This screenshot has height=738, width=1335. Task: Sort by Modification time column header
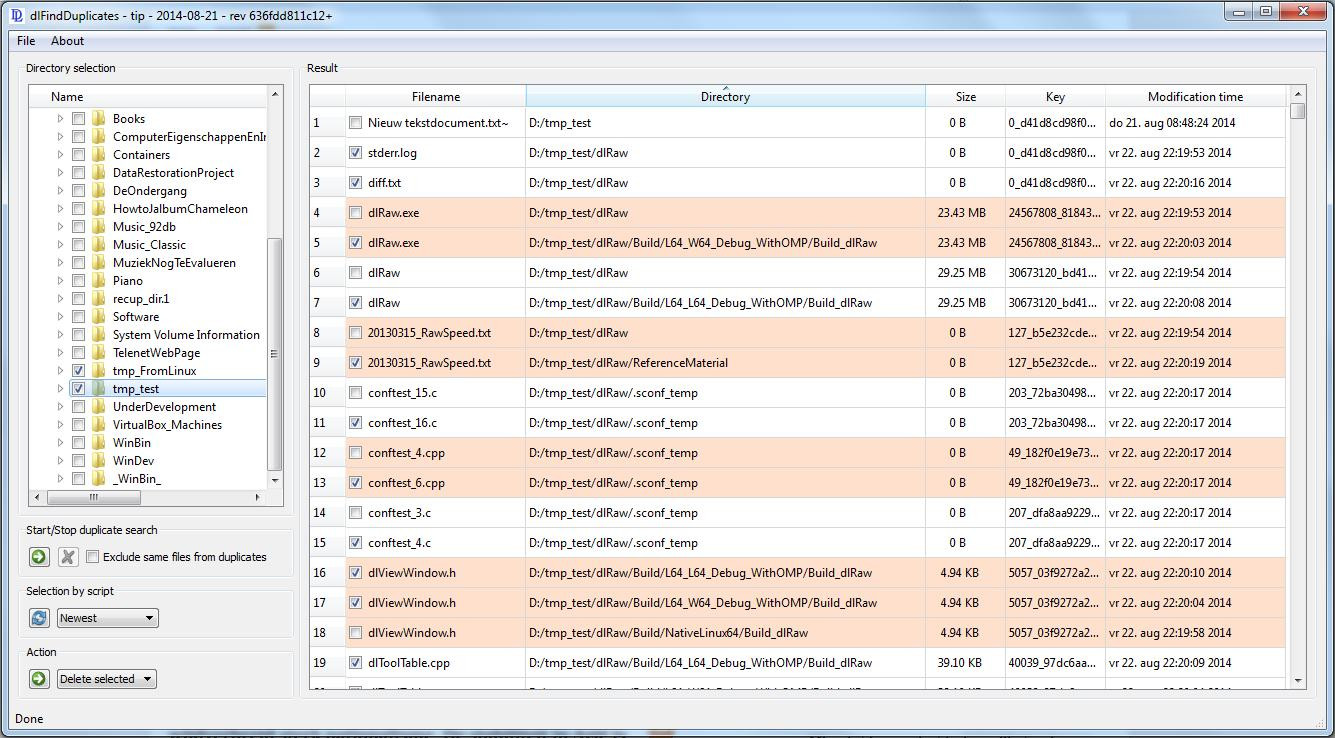point(1195,97)
